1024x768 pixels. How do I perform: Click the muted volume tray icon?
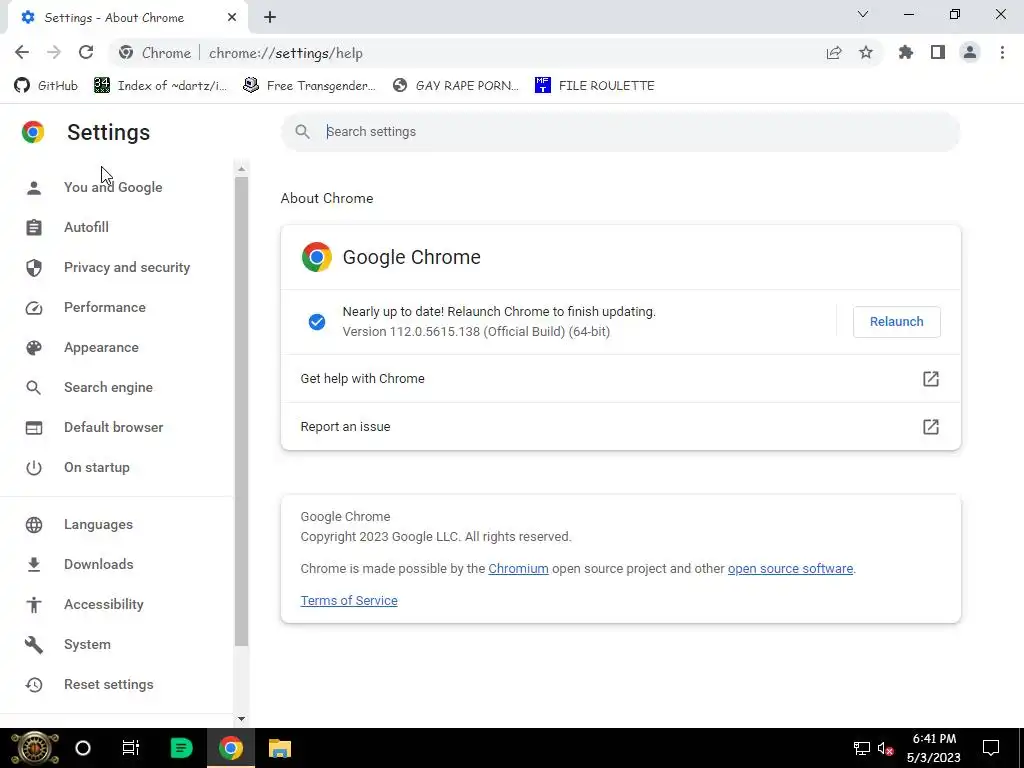point(886,749)
